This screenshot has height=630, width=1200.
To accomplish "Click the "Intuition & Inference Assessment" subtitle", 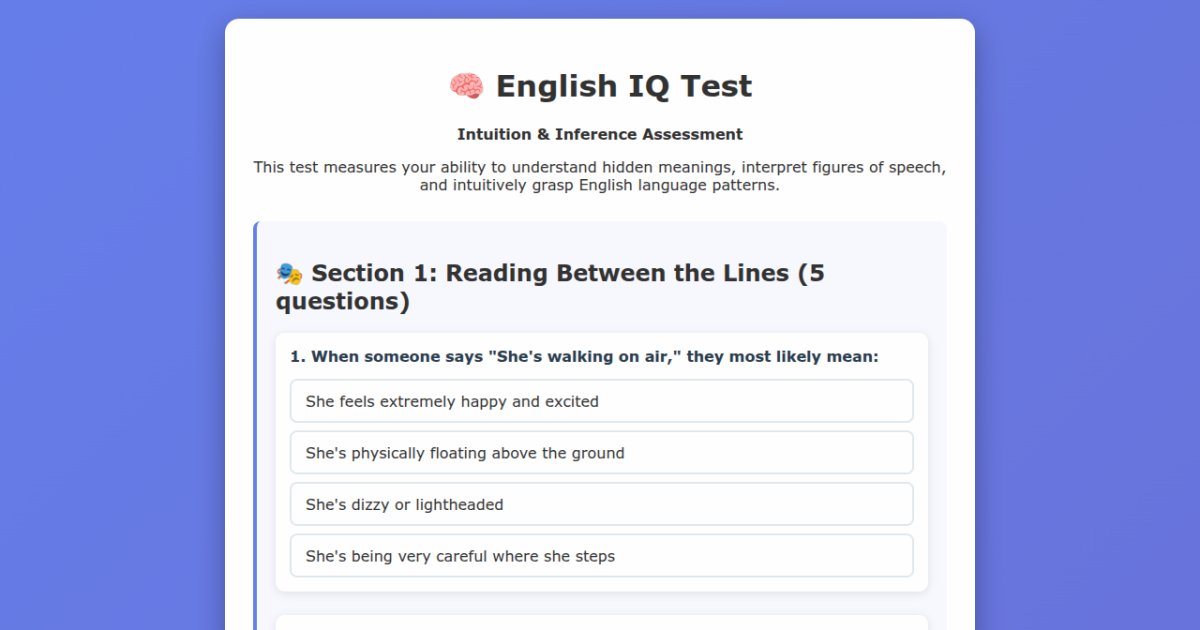I will [x=600, y=134].
